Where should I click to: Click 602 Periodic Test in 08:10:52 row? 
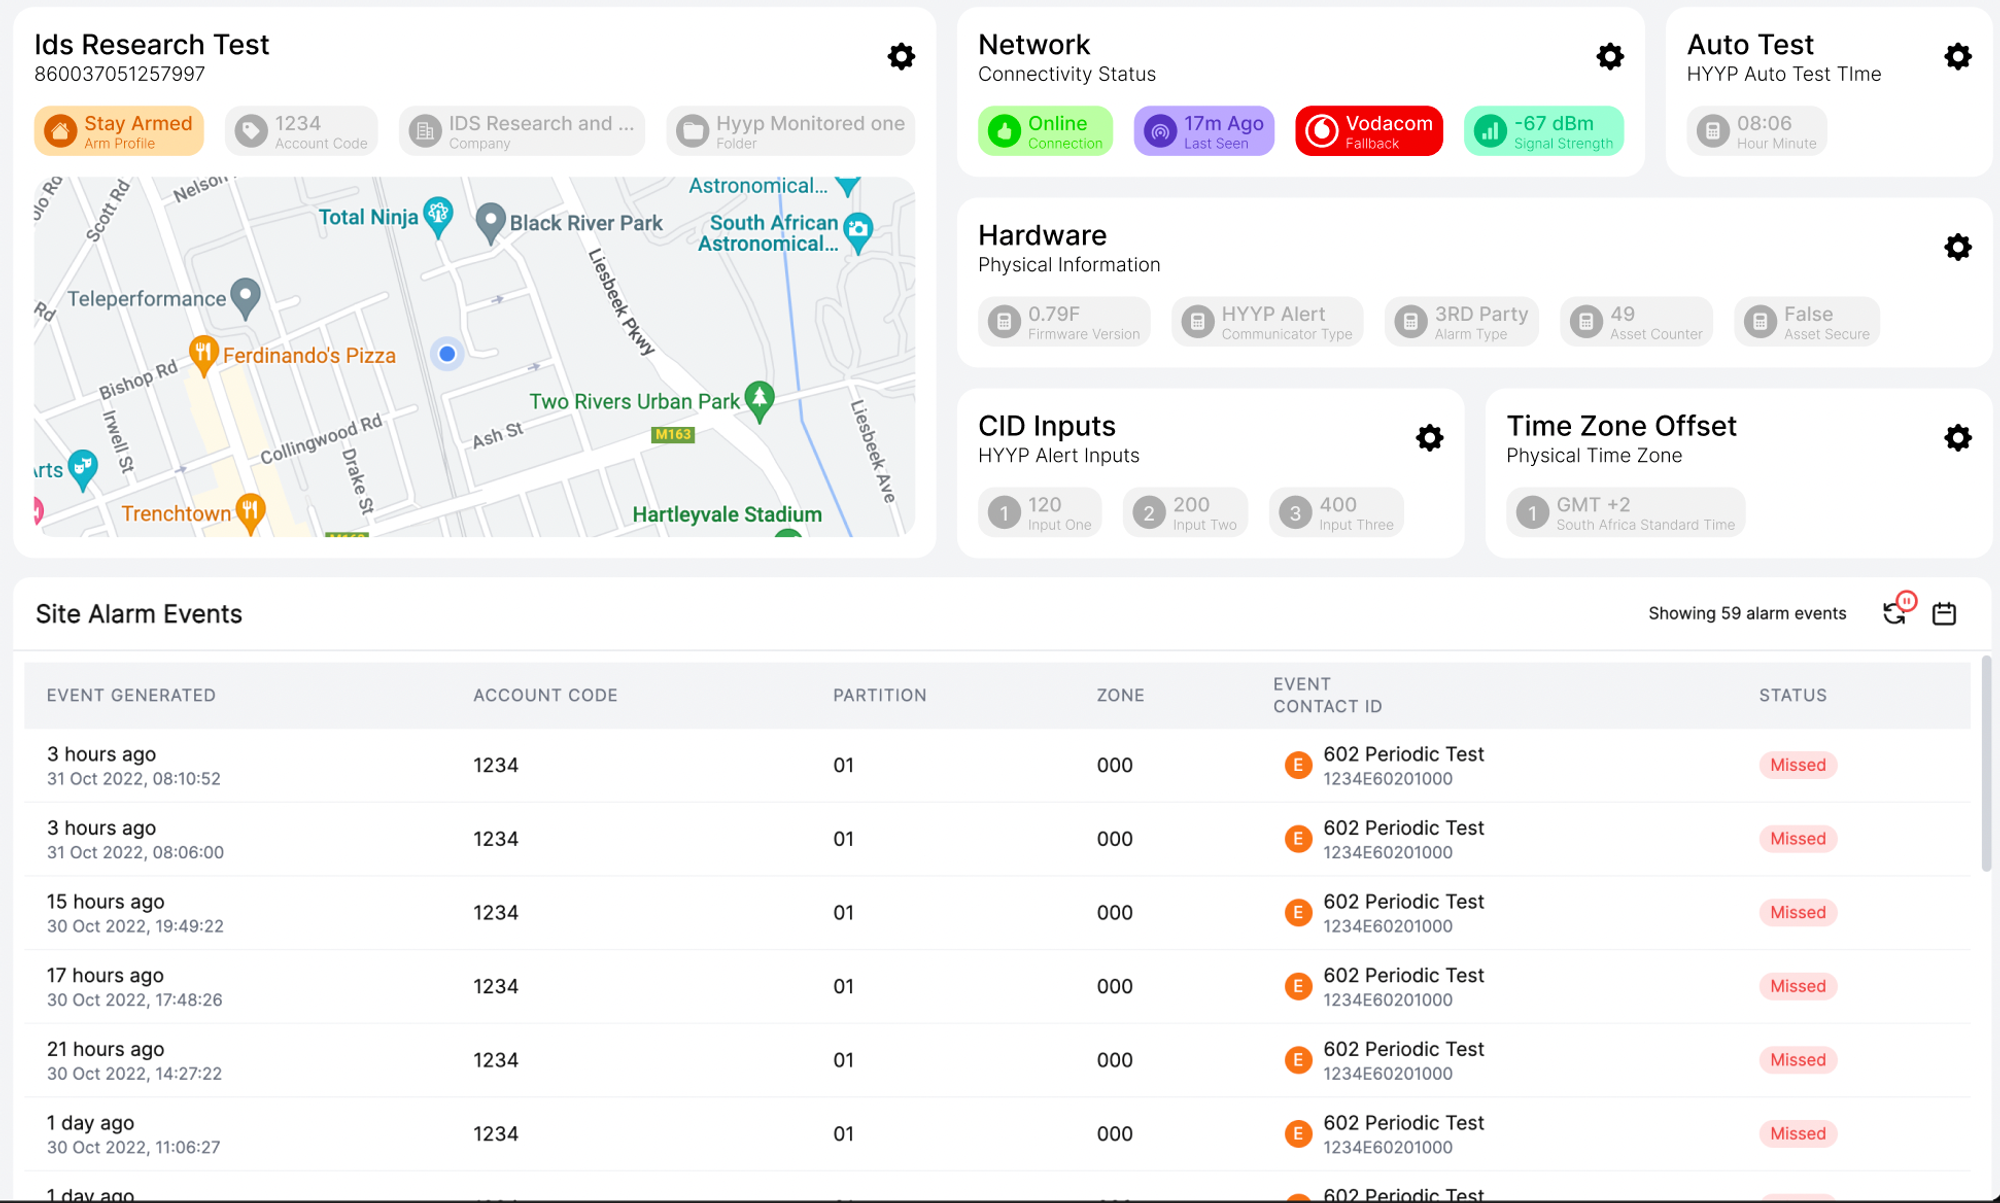[x=1403, y=754]
